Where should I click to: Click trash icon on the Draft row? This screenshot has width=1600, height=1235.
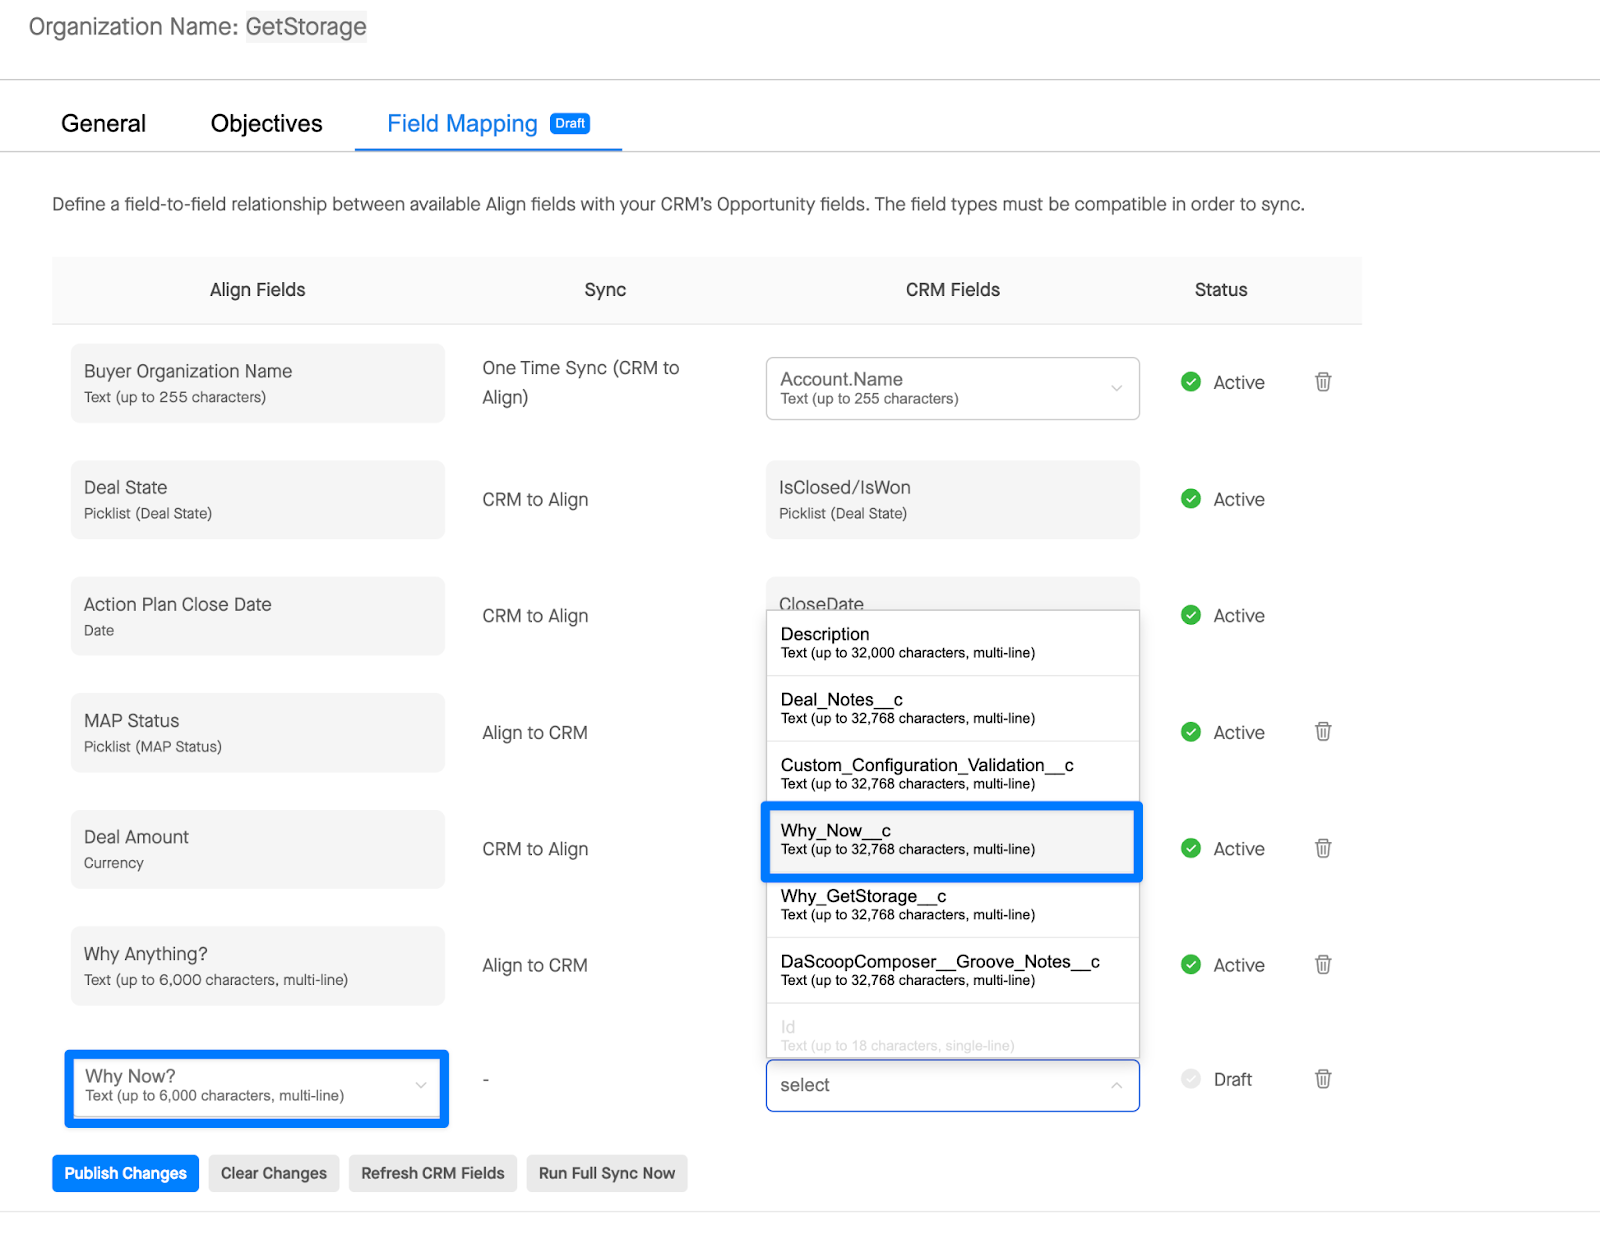coord(1322,1079)
